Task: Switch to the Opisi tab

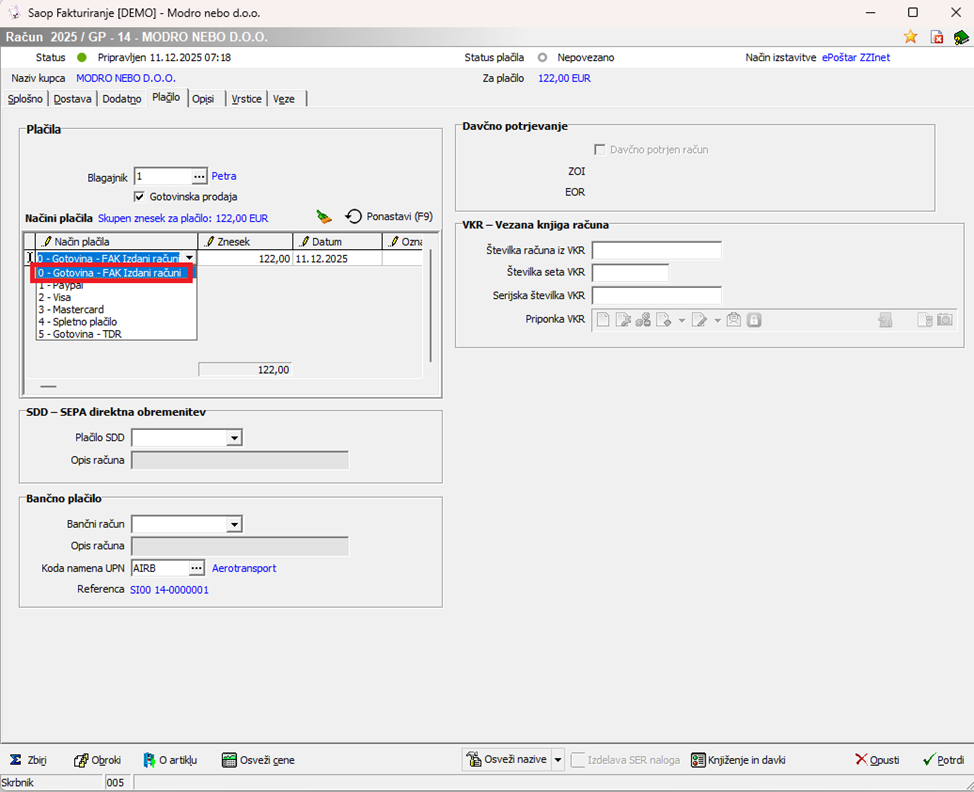Action: (203, 99)
